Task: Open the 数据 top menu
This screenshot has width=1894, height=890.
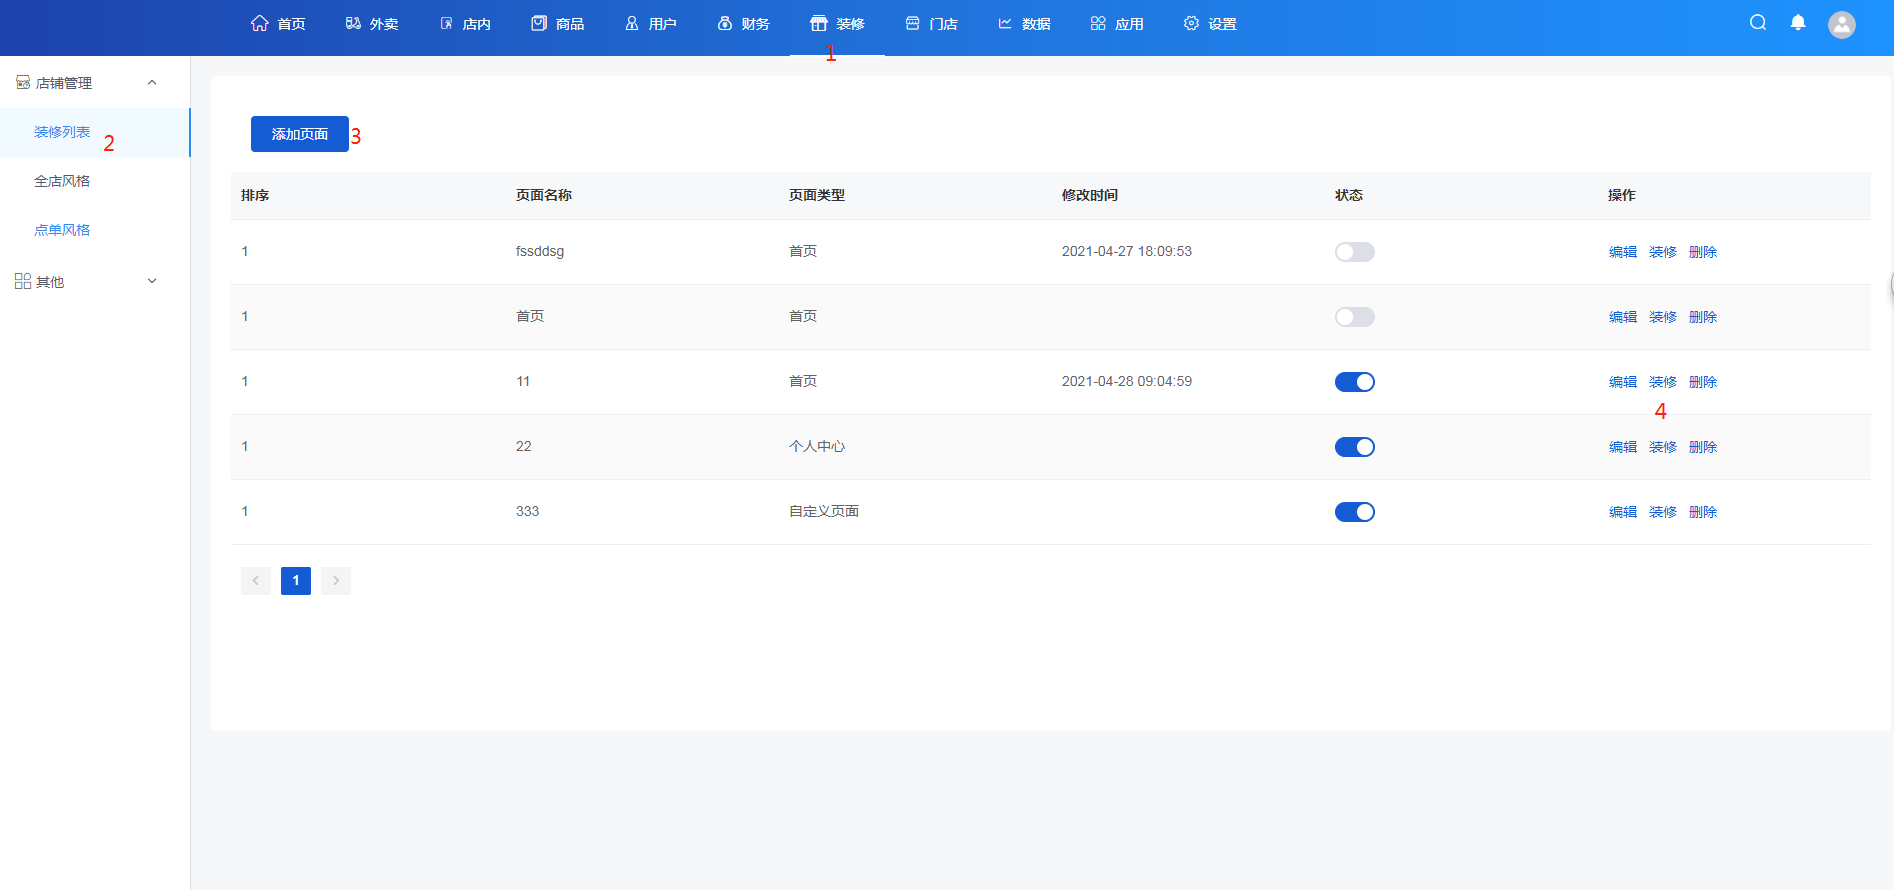Action: coord(1024,24)
